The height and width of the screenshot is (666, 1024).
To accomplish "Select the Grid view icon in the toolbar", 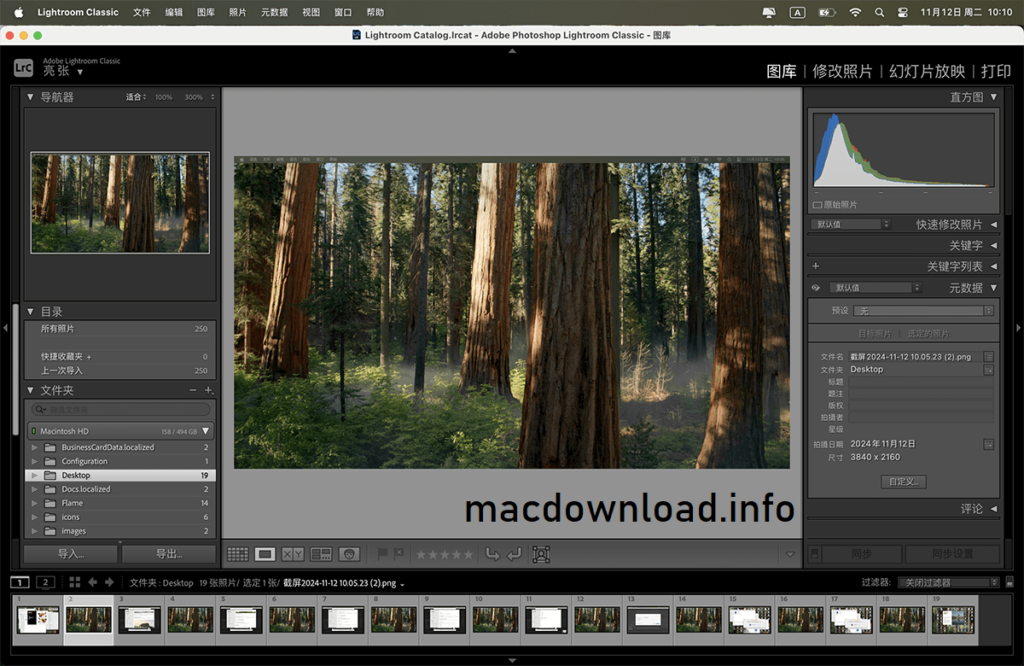I will pos(237,553).
